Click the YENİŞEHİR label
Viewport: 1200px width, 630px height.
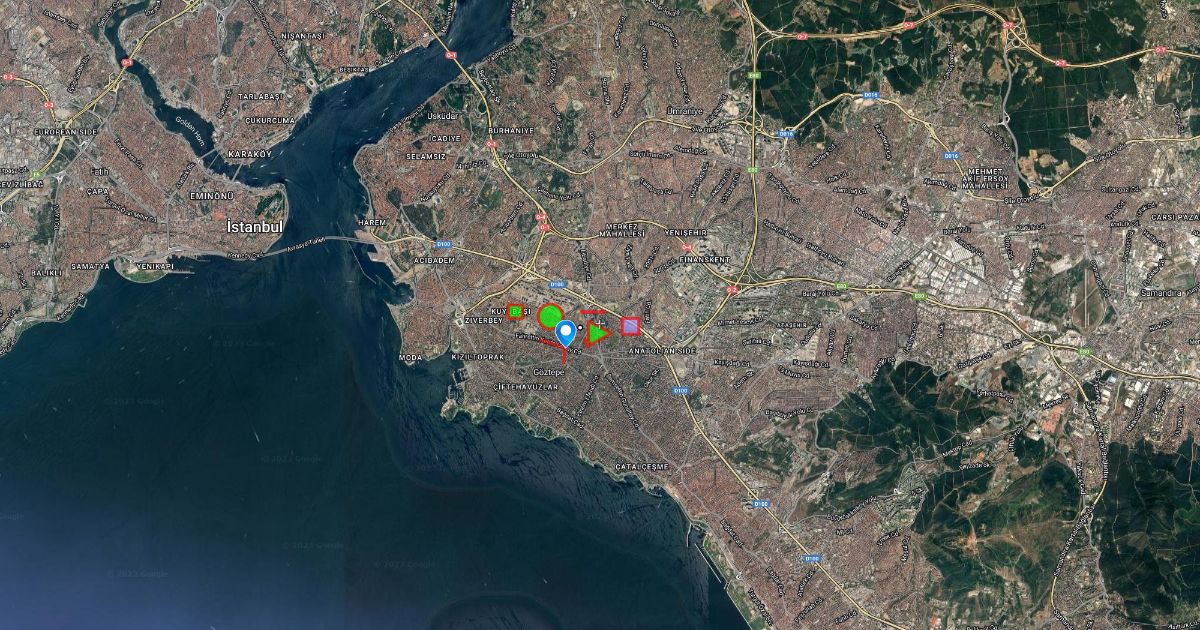tap(688, 232)
